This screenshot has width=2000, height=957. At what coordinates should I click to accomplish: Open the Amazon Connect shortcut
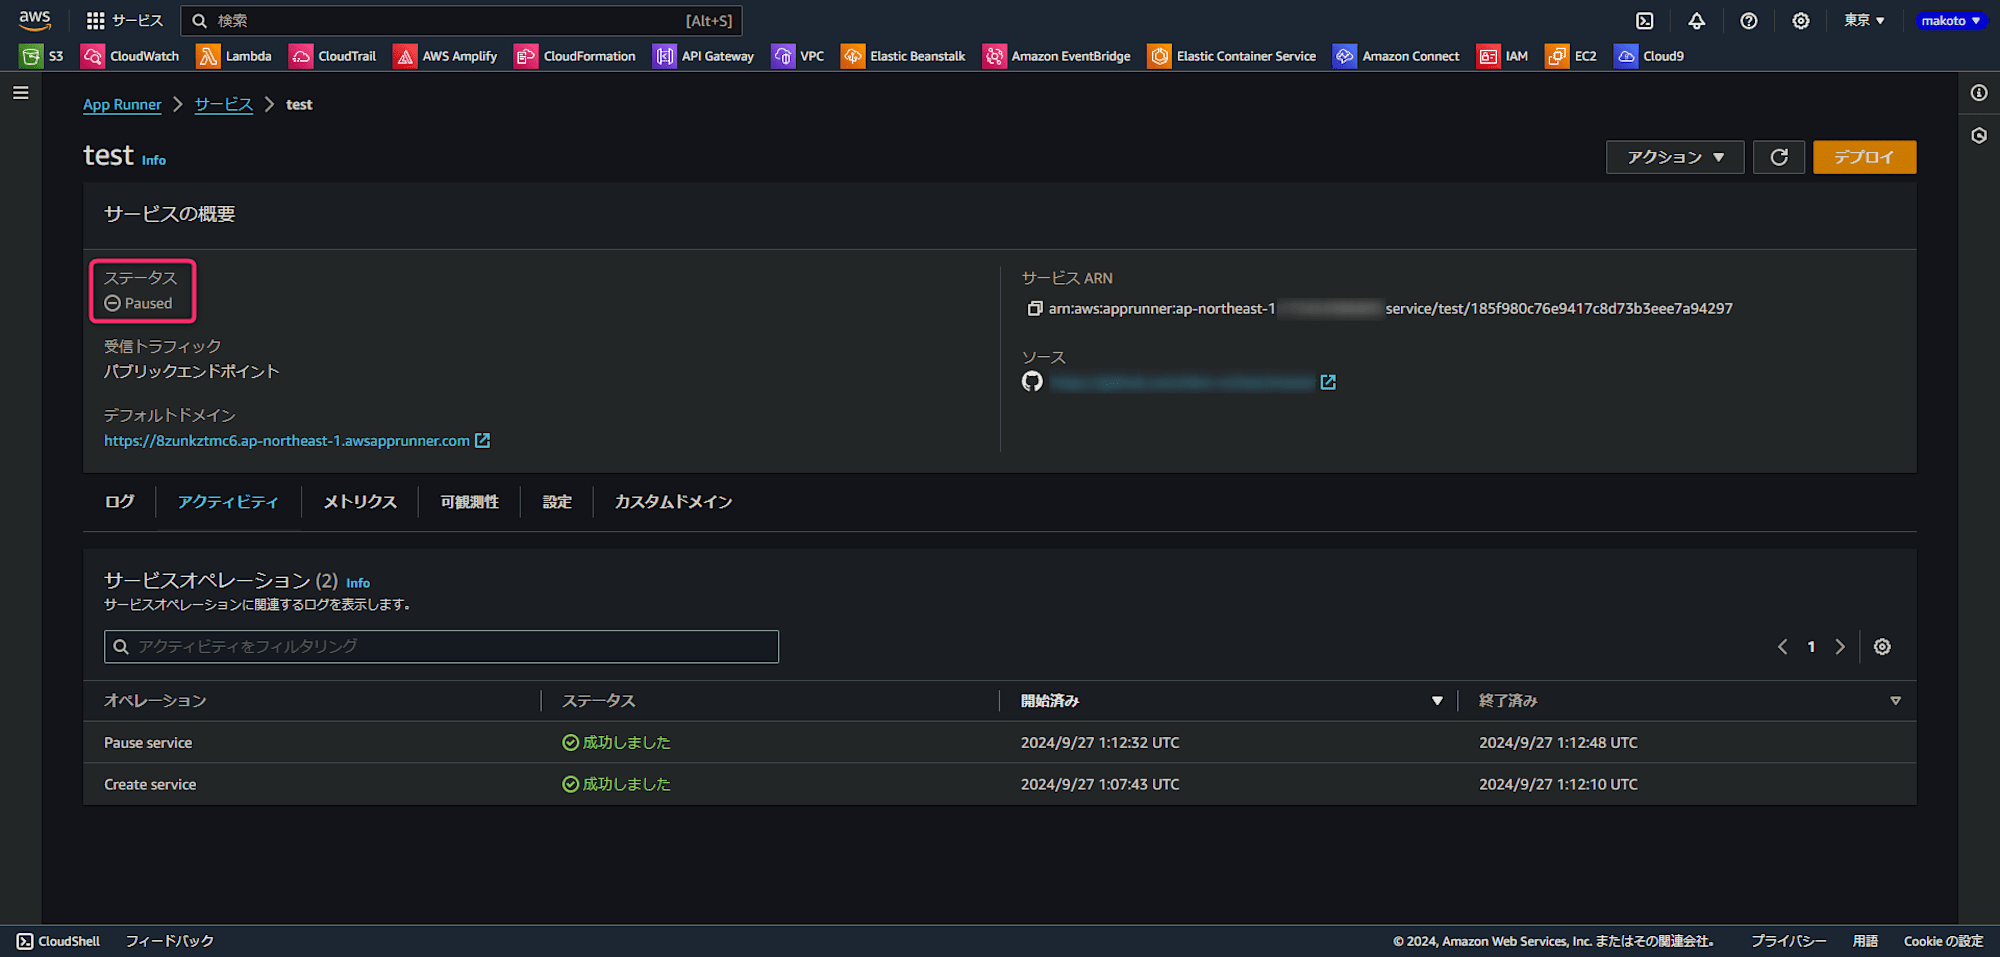point(1397,56)
